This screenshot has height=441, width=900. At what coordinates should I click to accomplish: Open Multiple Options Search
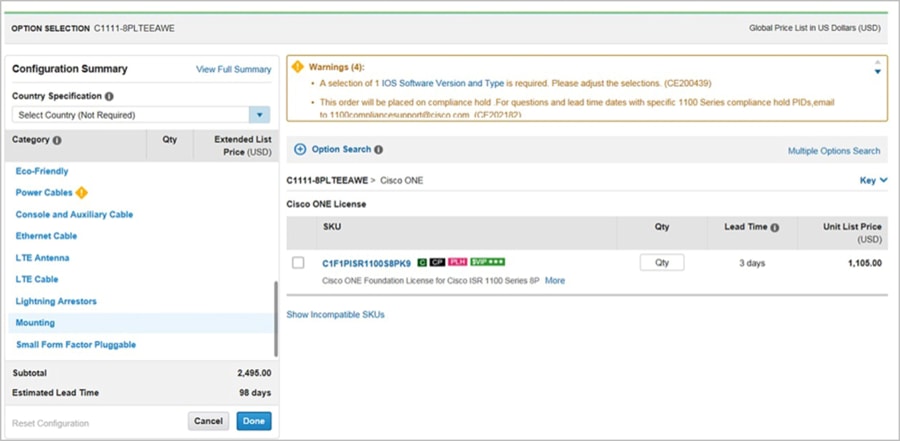[x=833, y=151]
